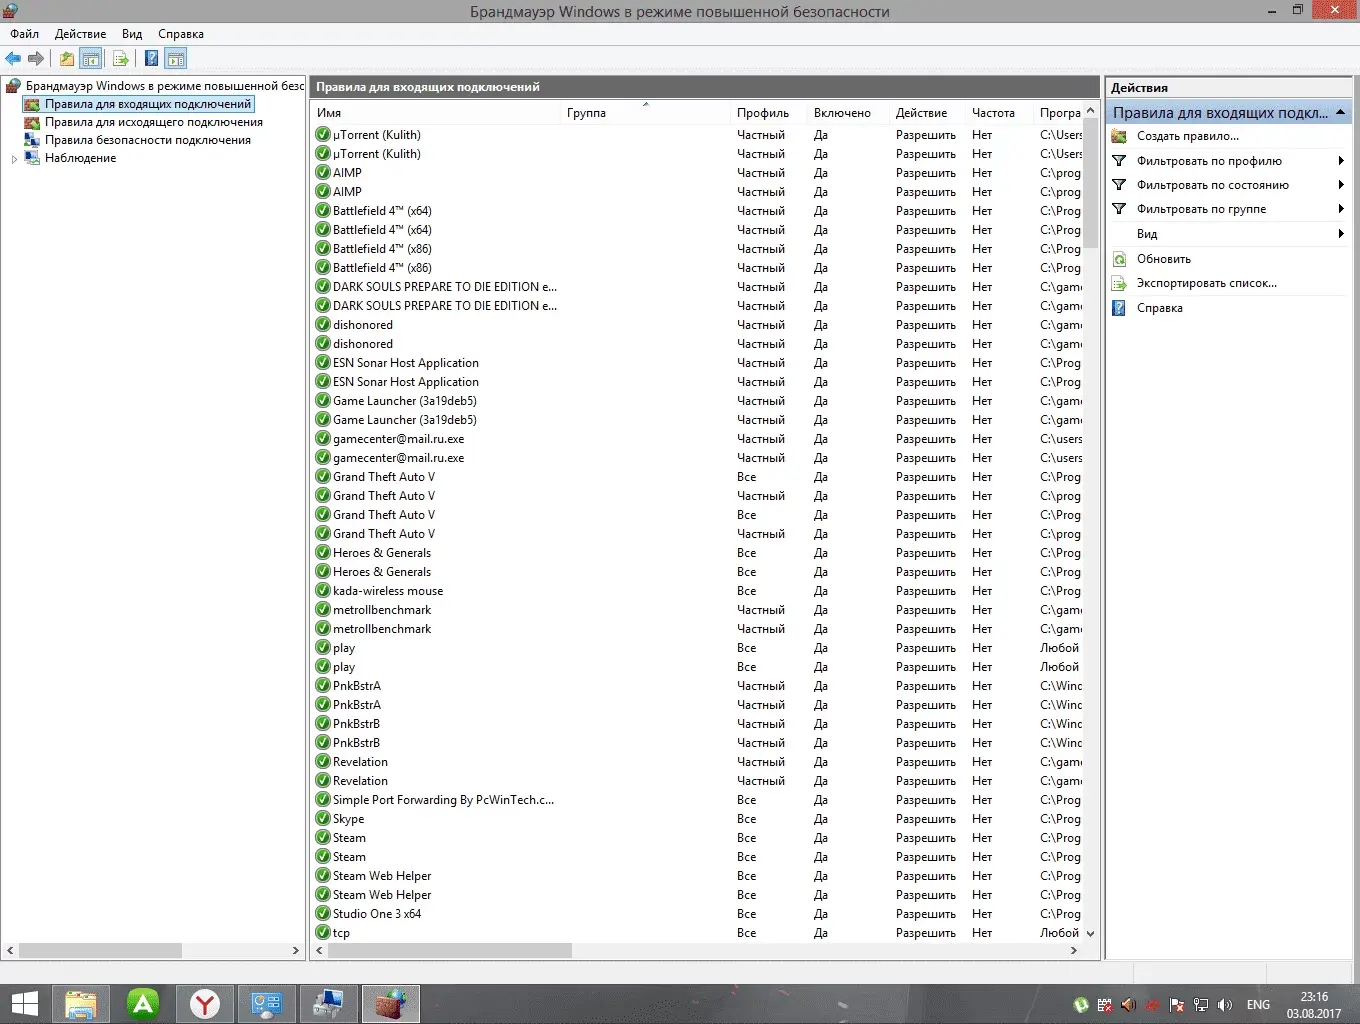Viewport: 1360px width, 1024px height.
Task: Click the green check icon of the Skype rule
Action: click(323, 819)
